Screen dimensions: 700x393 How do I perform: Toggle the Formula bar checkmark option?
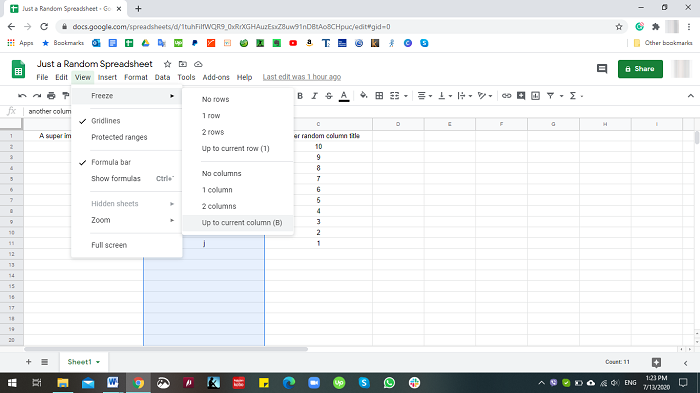tap(127, 162)
